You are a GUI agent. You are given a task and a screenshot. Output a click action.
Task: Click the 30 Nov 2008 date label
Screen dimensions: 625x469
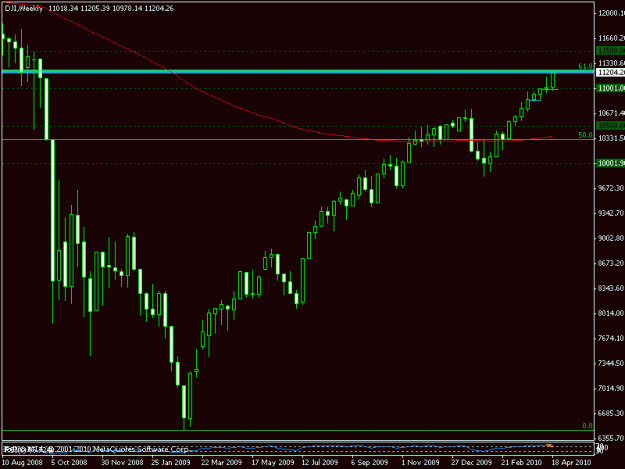coord(122,462)
